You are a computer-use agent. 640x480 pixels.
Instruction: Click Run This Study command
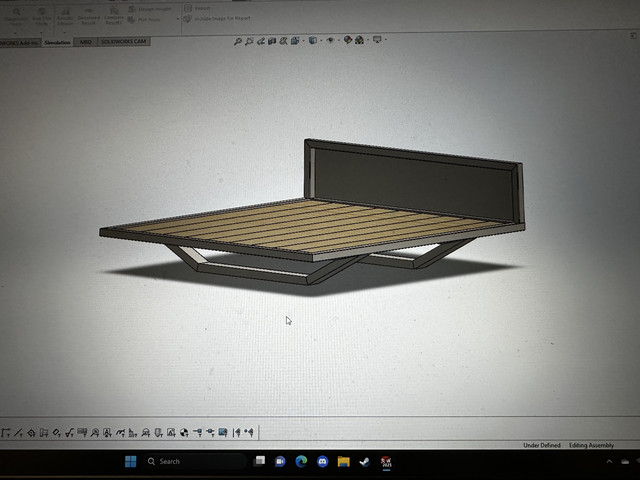coord(42,15)
